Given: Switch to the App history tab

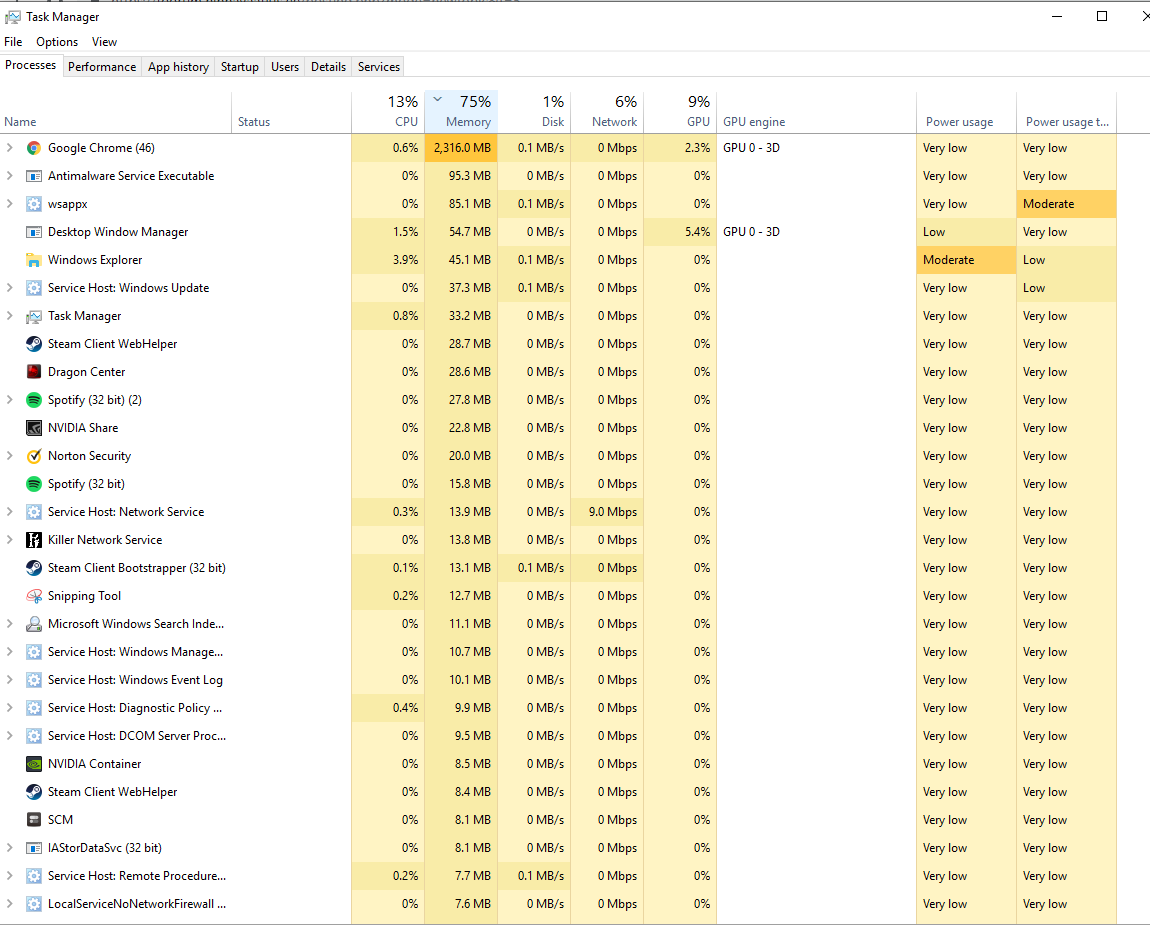Looking at the screenshot, I should (x=178, y=67).
